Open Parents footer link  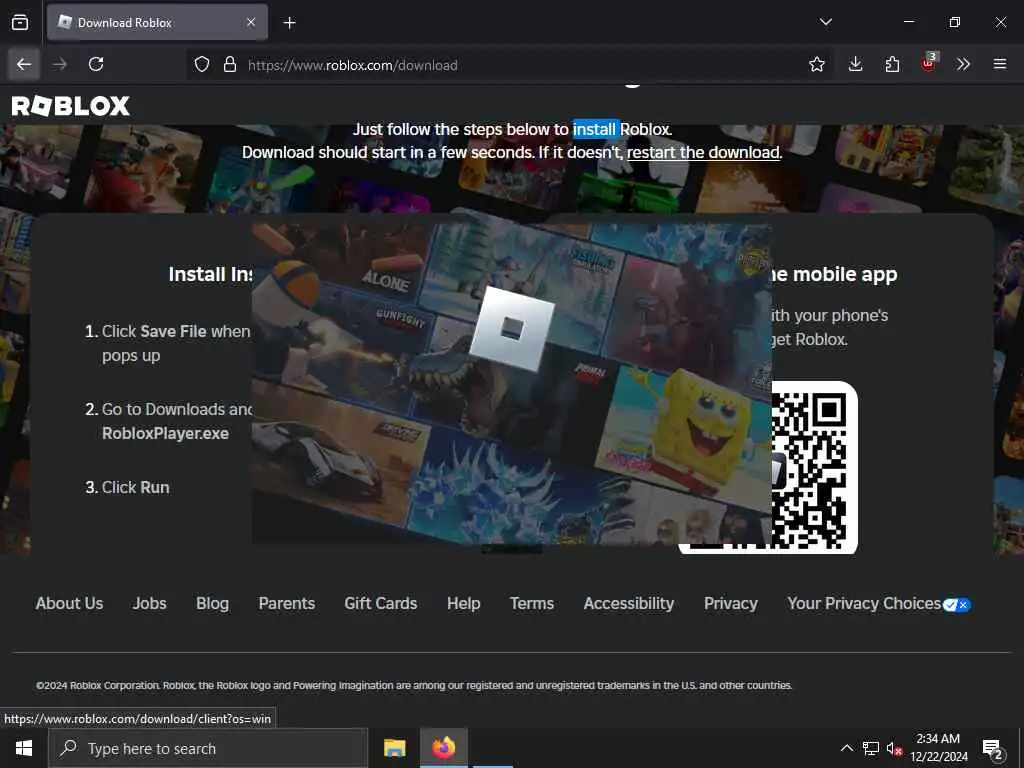coord(287,603)
